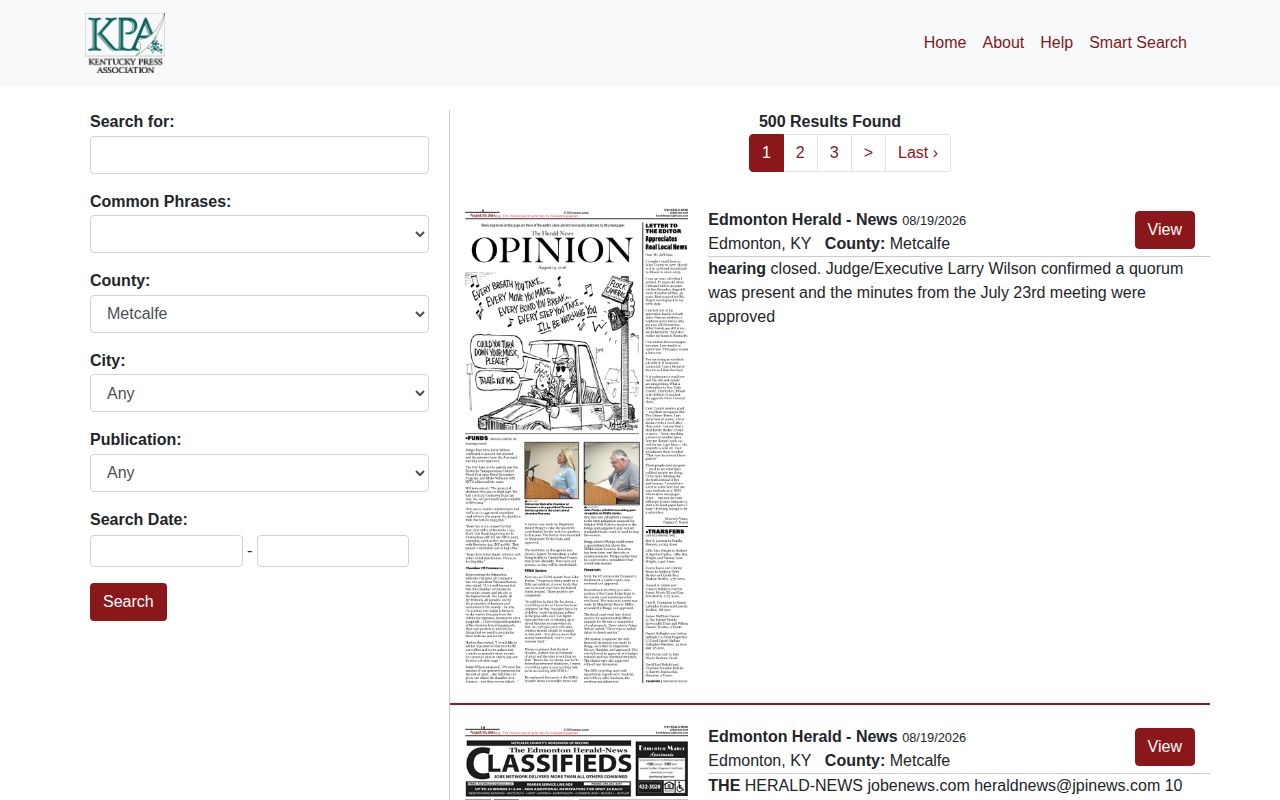
Task: Jump to the Last results page
Action: 918,153
